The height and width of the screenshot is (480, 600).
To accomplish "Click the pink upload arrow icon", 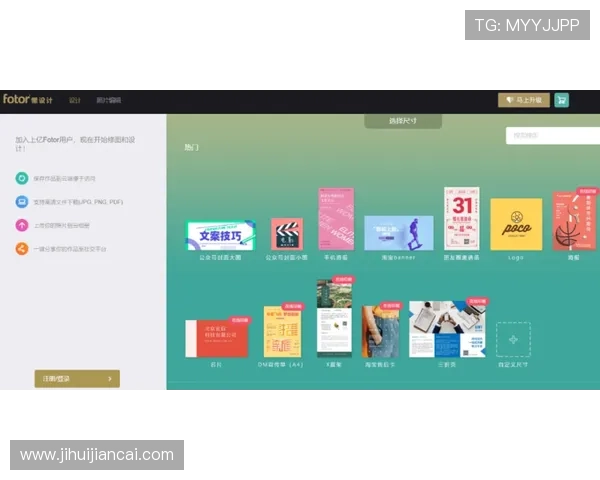I will point(22,225).
